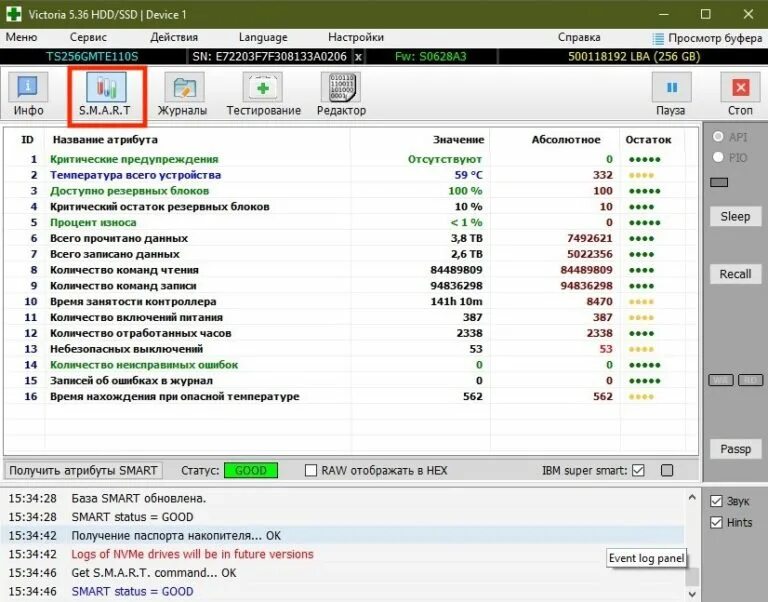Open the S.M.A.R.T tab icon
The image size is (768, 602).
click(106, 87)
